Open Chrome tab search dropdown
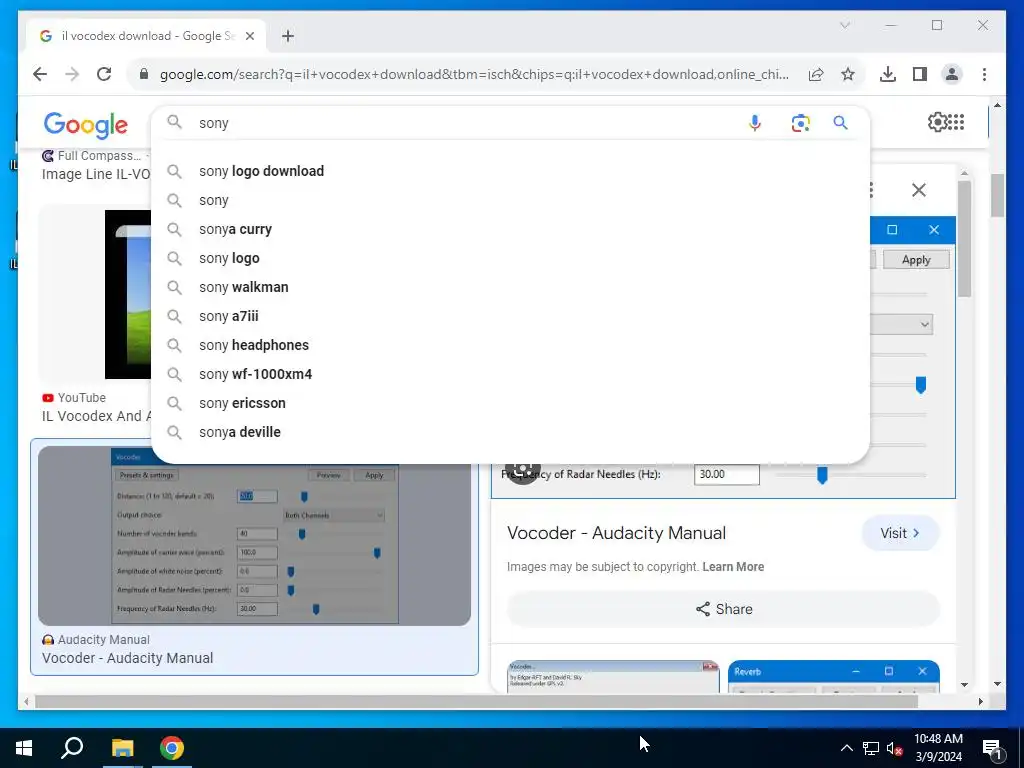Screen dimensions: 1024x768 tap(844, 25)
